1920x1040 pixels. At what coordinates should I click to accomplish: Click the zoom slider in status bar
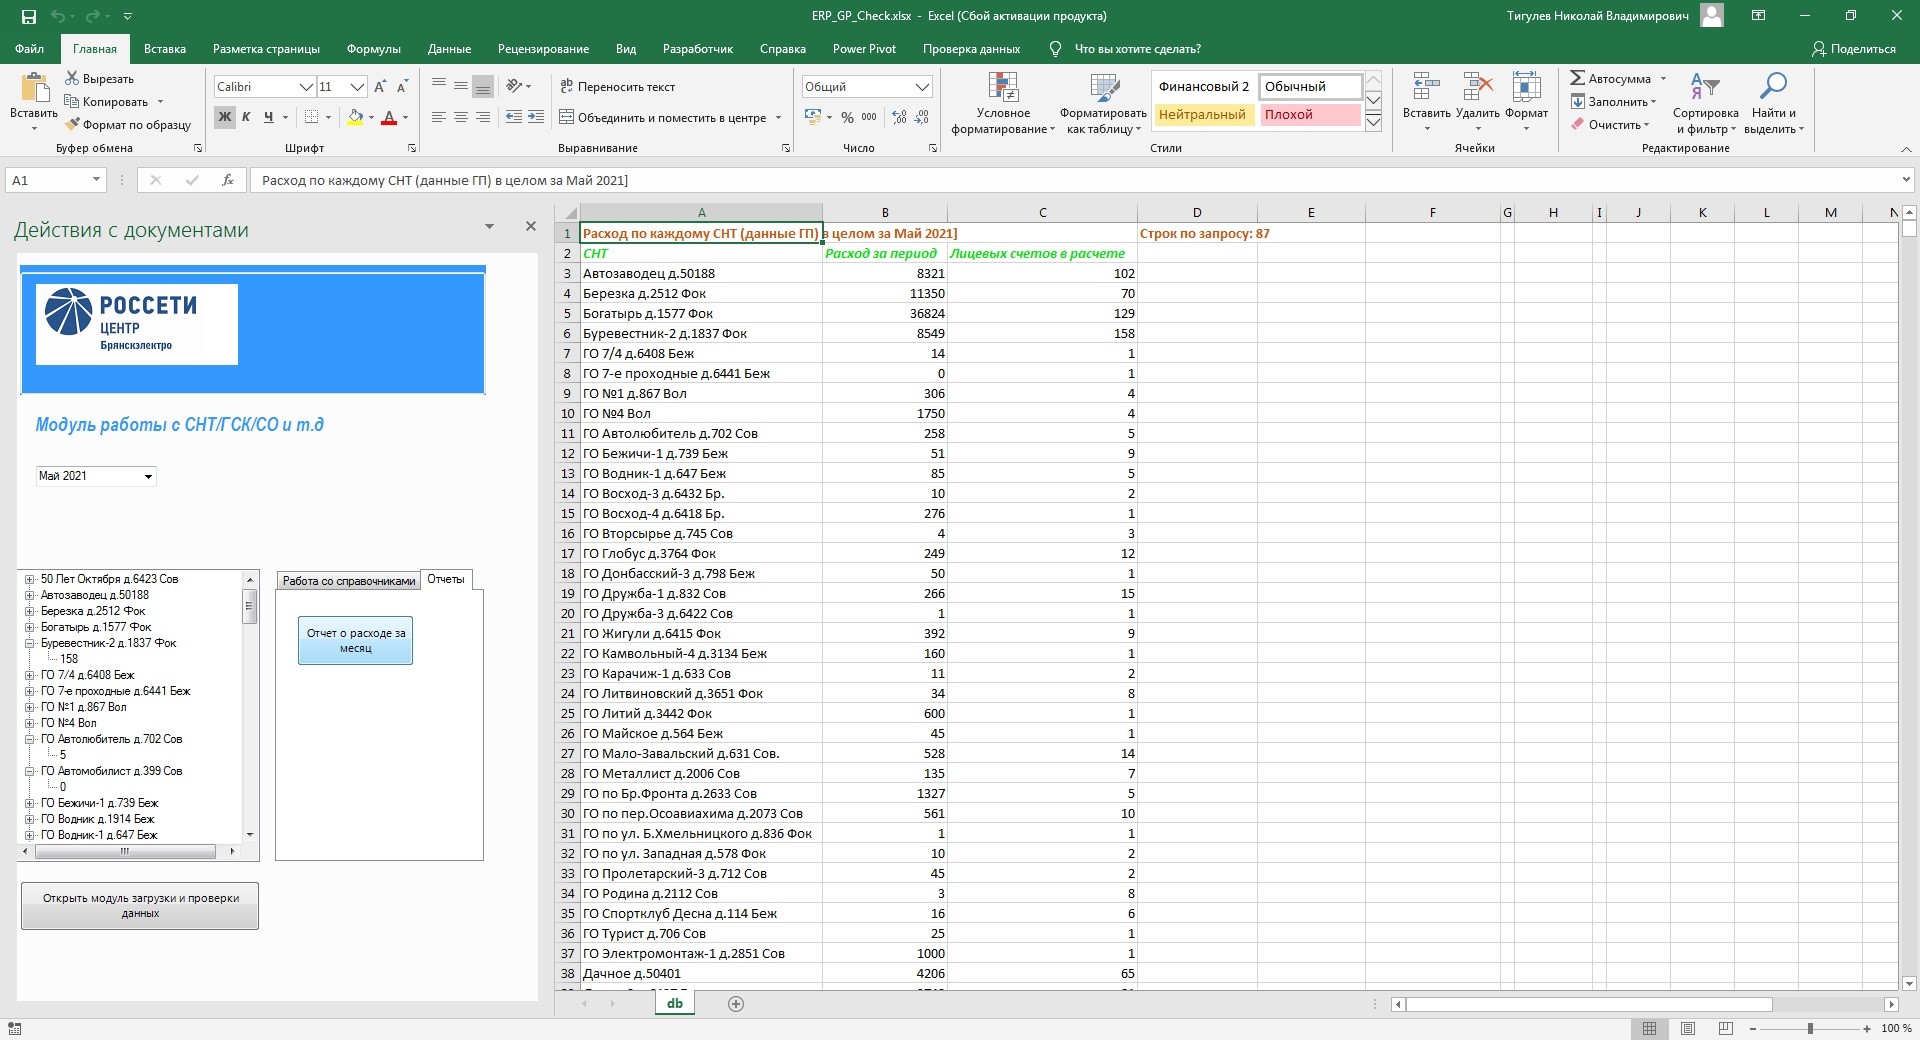click(1809, 1028)
